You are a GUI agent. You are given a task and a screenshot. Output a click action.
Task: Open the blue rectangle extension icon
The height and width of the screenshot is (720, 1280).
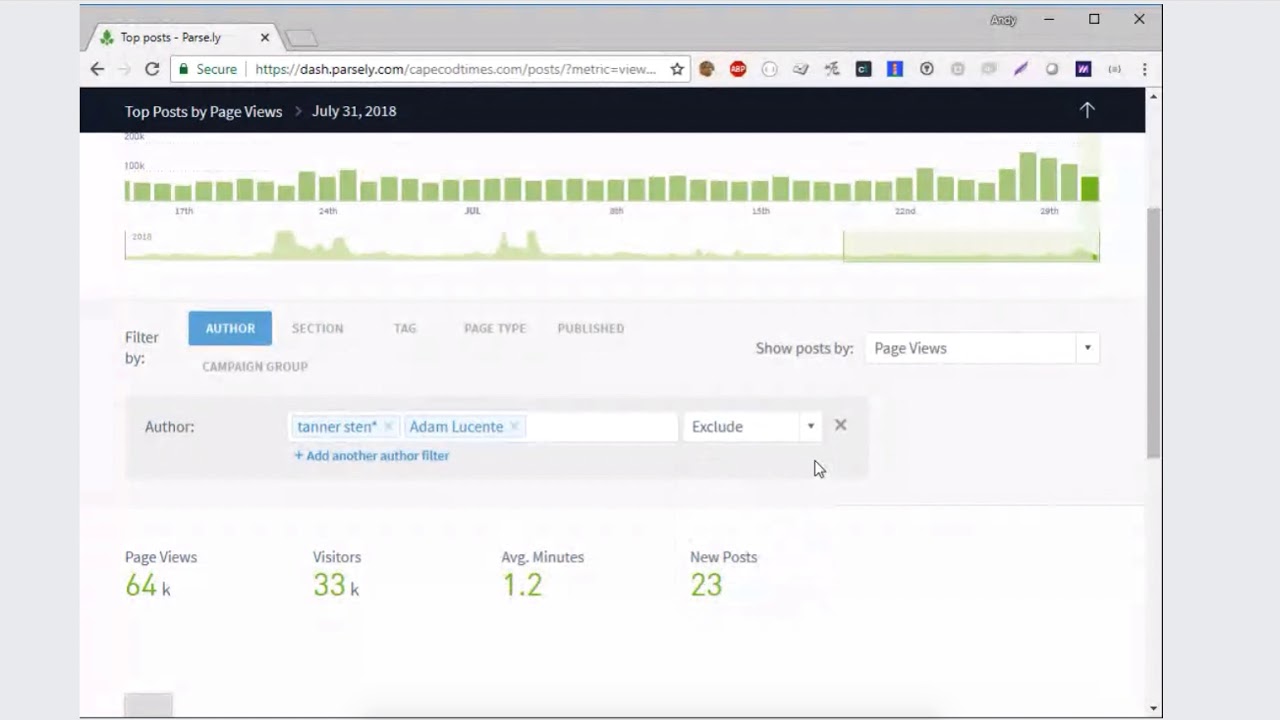(x=895, y=69)
